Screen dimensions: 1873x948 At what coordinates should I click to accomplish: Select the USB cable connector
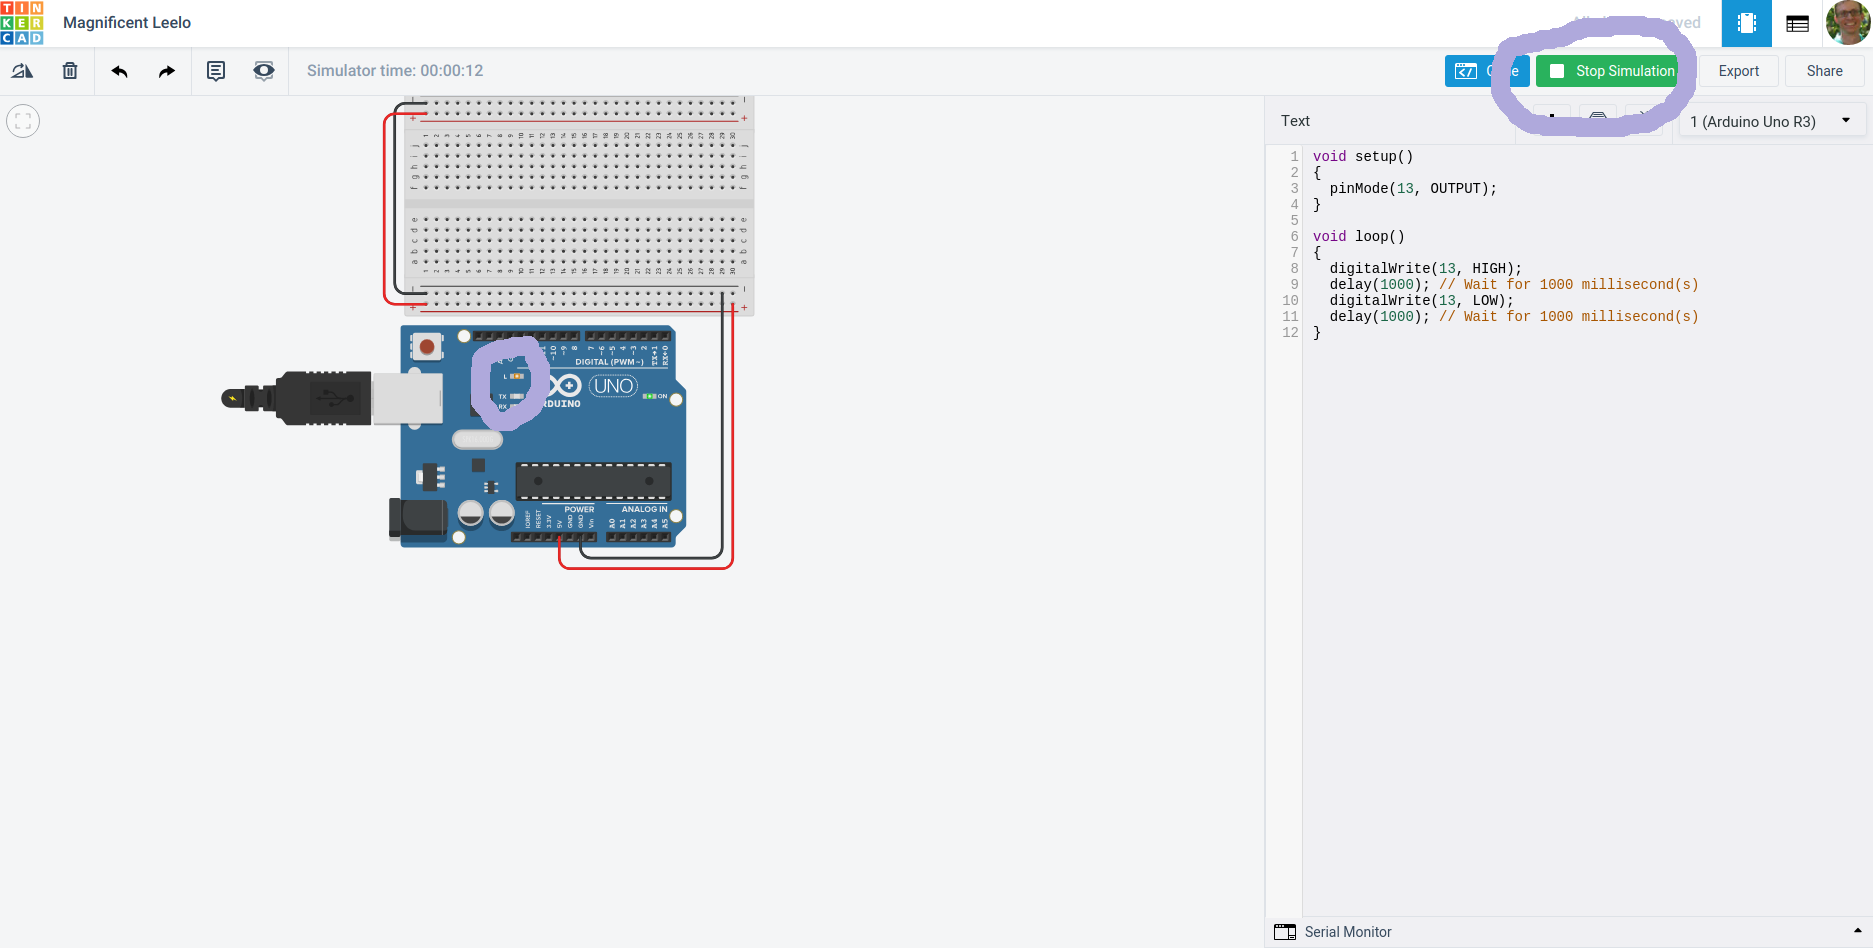coord(332,398)
